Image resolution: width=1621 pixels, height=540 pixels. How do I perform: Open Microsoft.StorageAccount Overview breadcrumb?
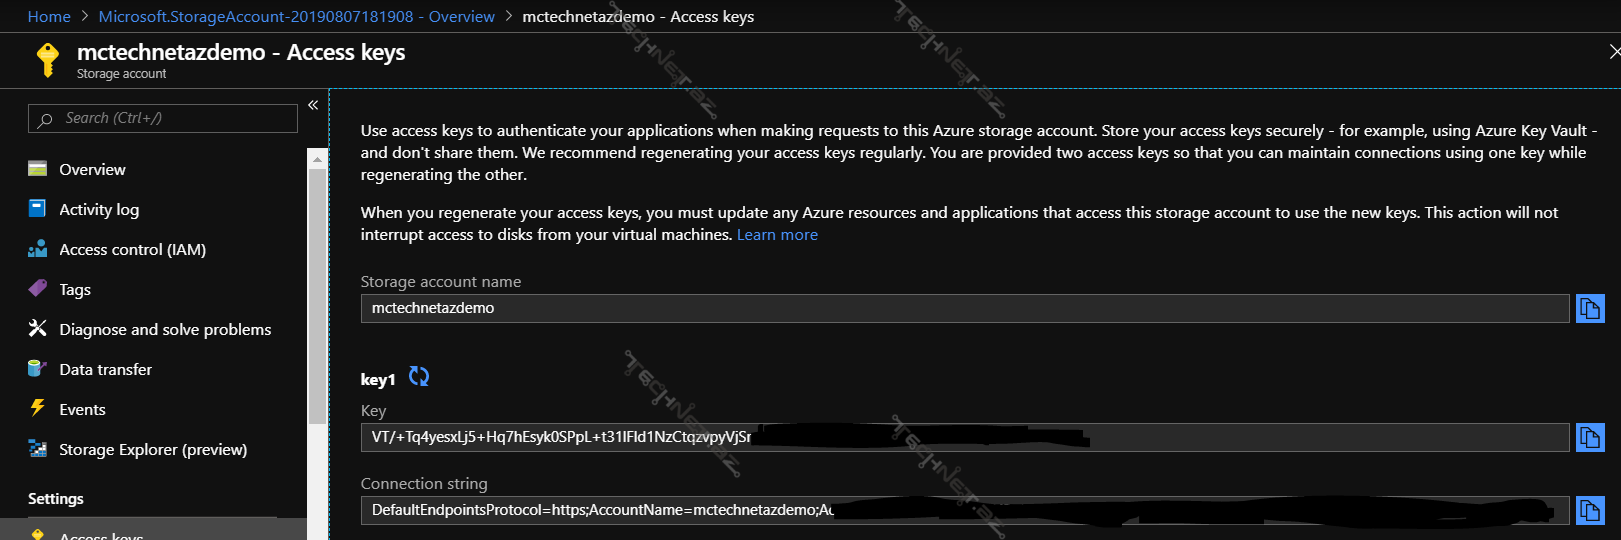click(x=296, y=16)
